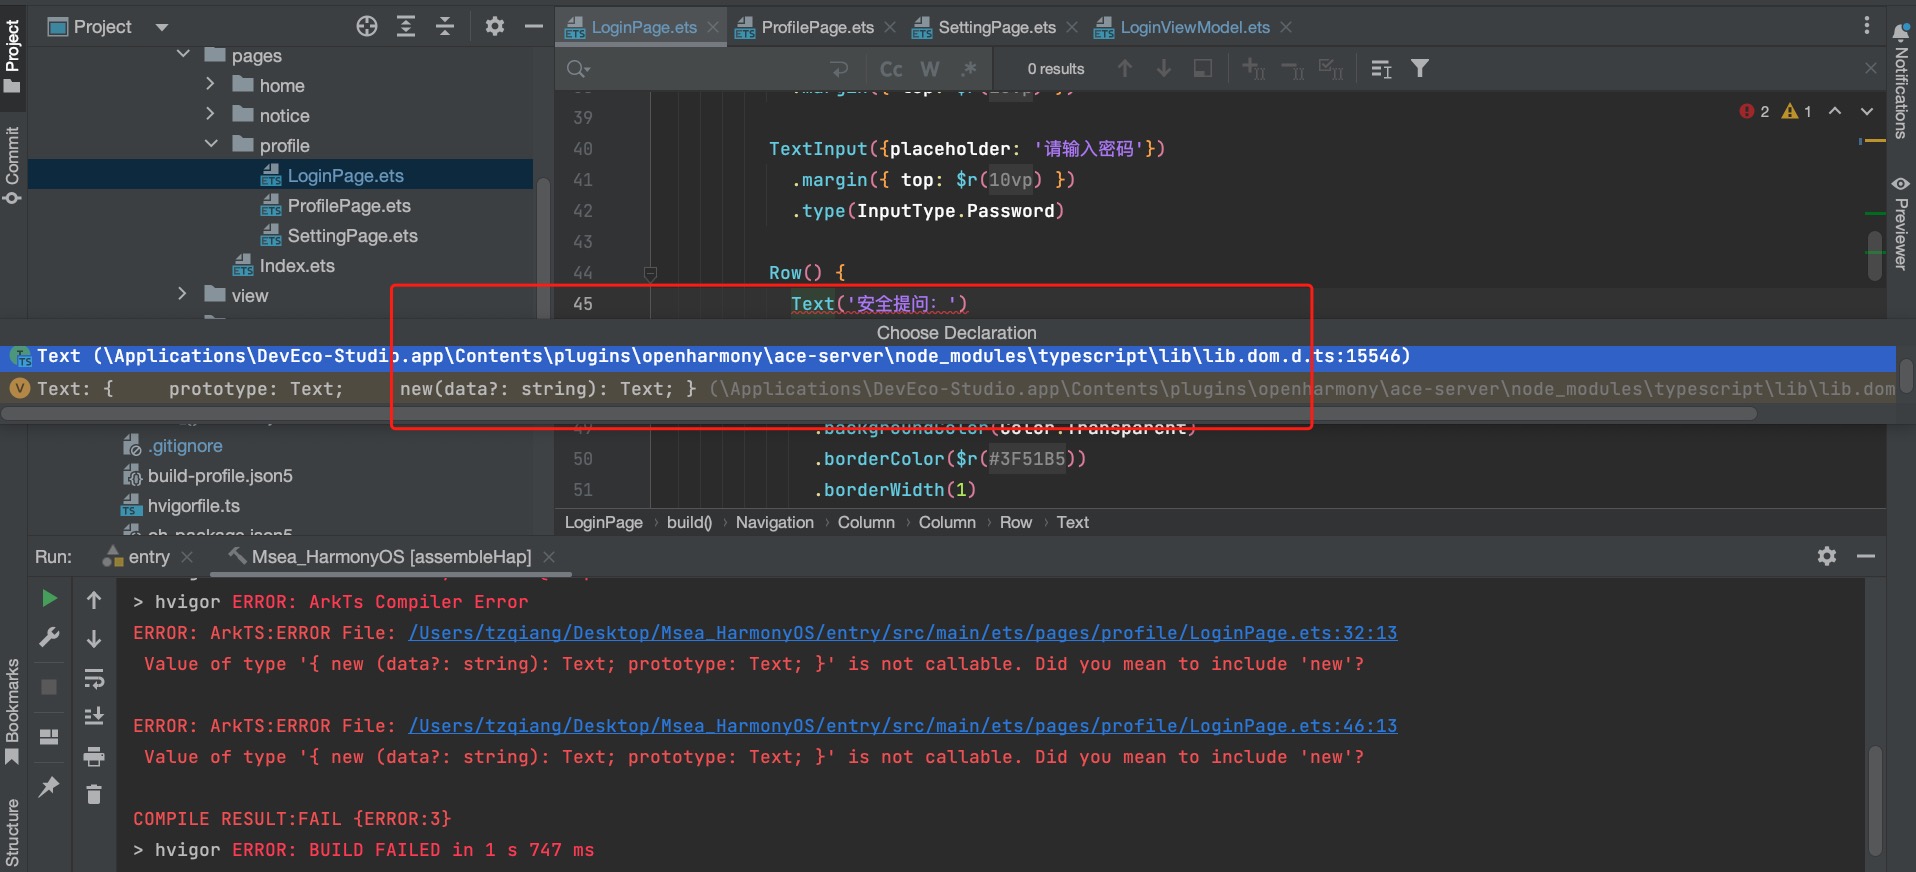Go to next search occurrence arrow
Screen dimensions: 1916x872
click(x=1164, y=68)
